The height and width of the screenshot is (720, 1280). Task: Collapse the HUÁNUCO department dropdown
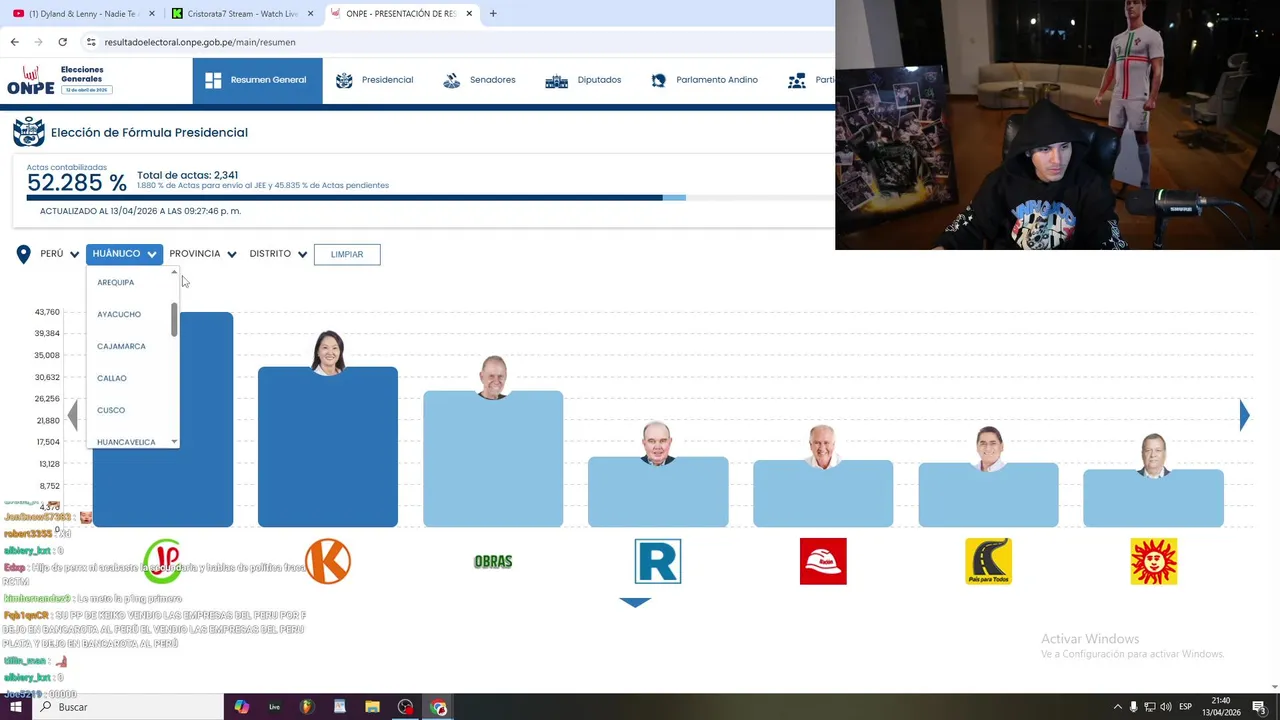pos(124,254)
